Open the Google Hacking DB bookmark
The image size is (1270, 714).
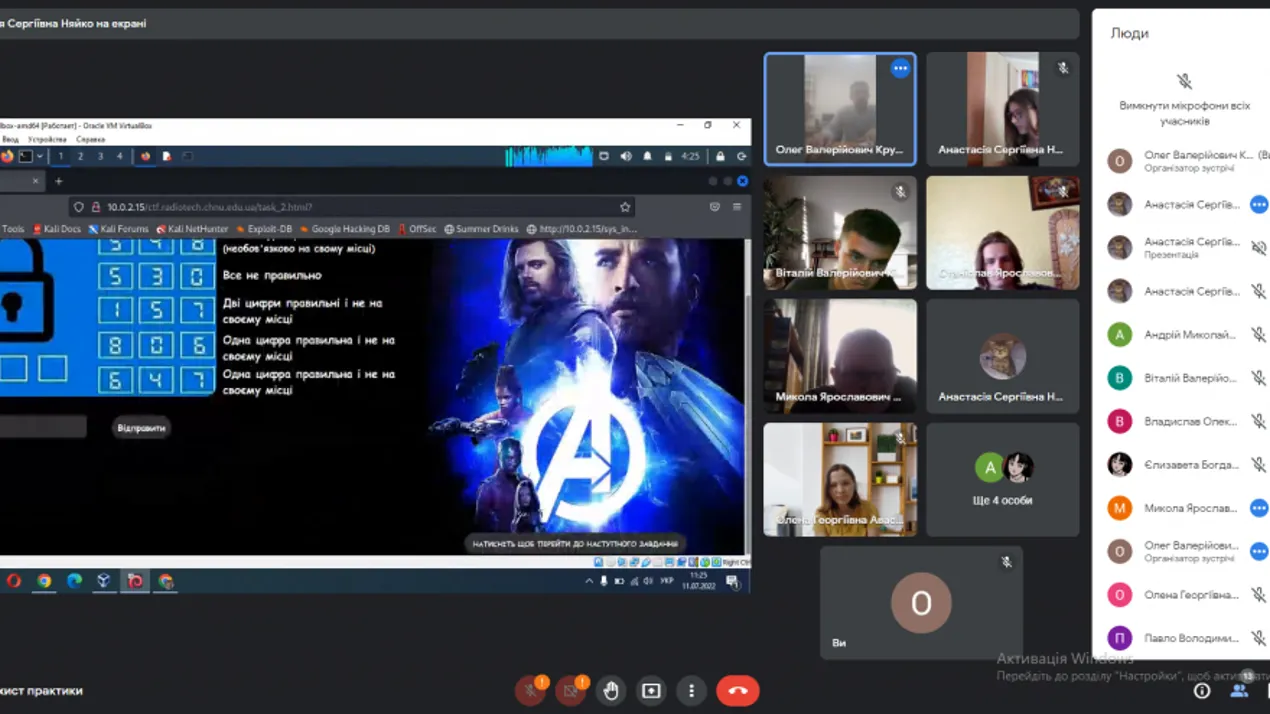pos(345,229)
